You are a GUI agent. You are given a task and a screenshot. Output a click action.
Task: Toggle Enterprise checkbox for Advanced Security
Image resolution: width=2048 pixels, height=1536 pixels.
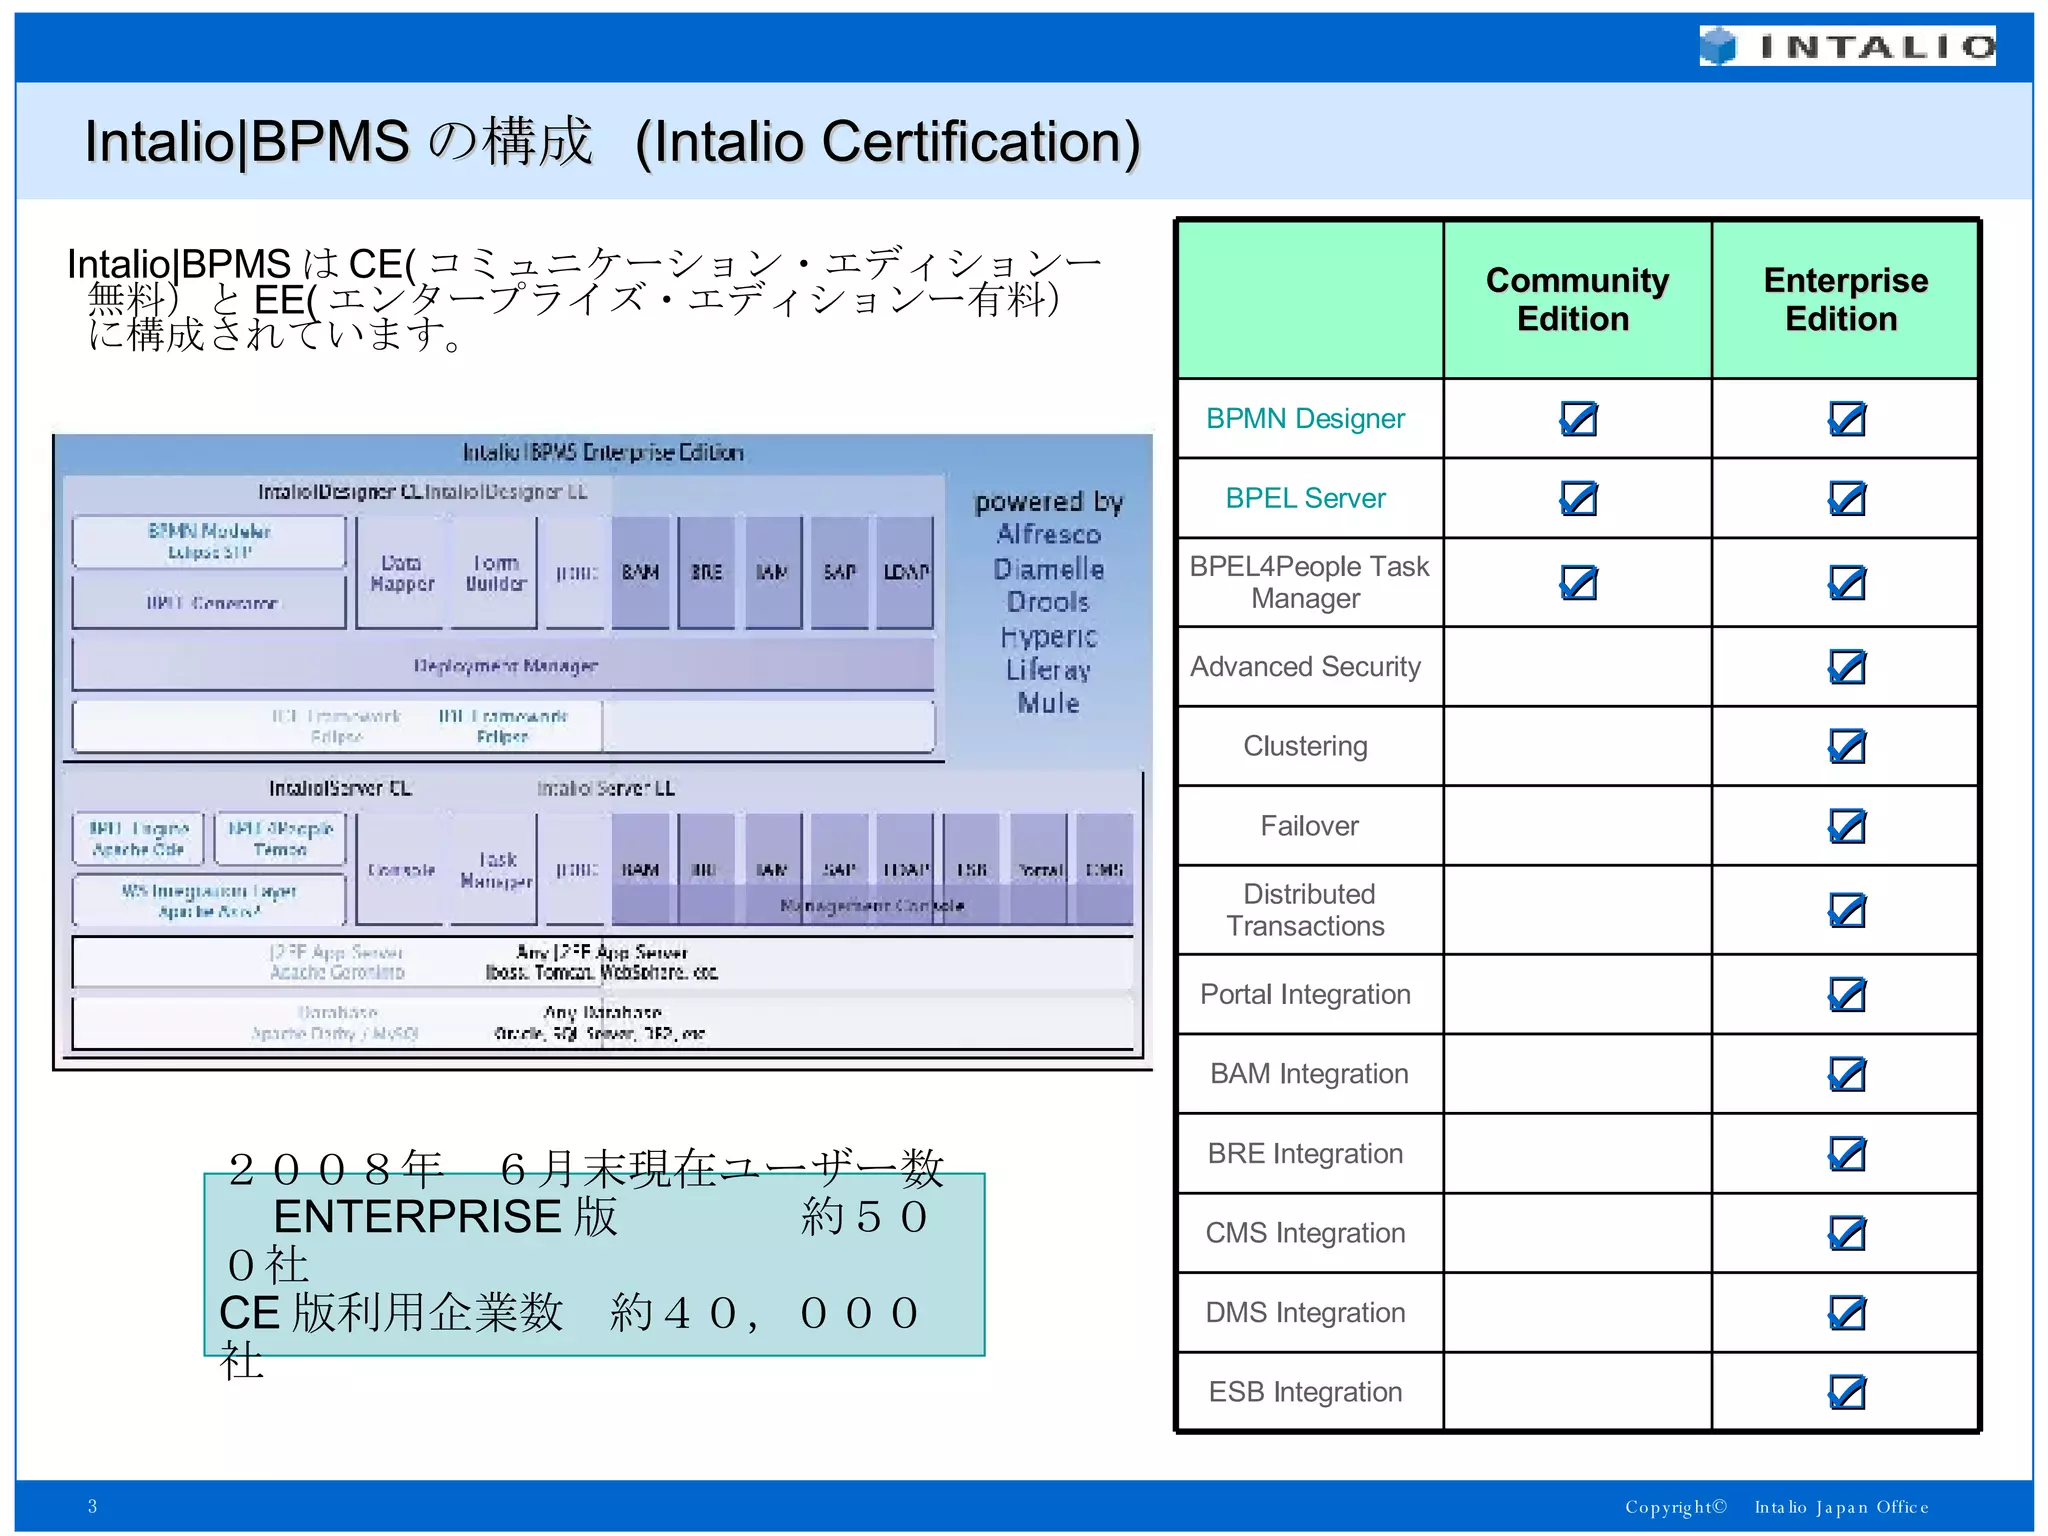1846,667
